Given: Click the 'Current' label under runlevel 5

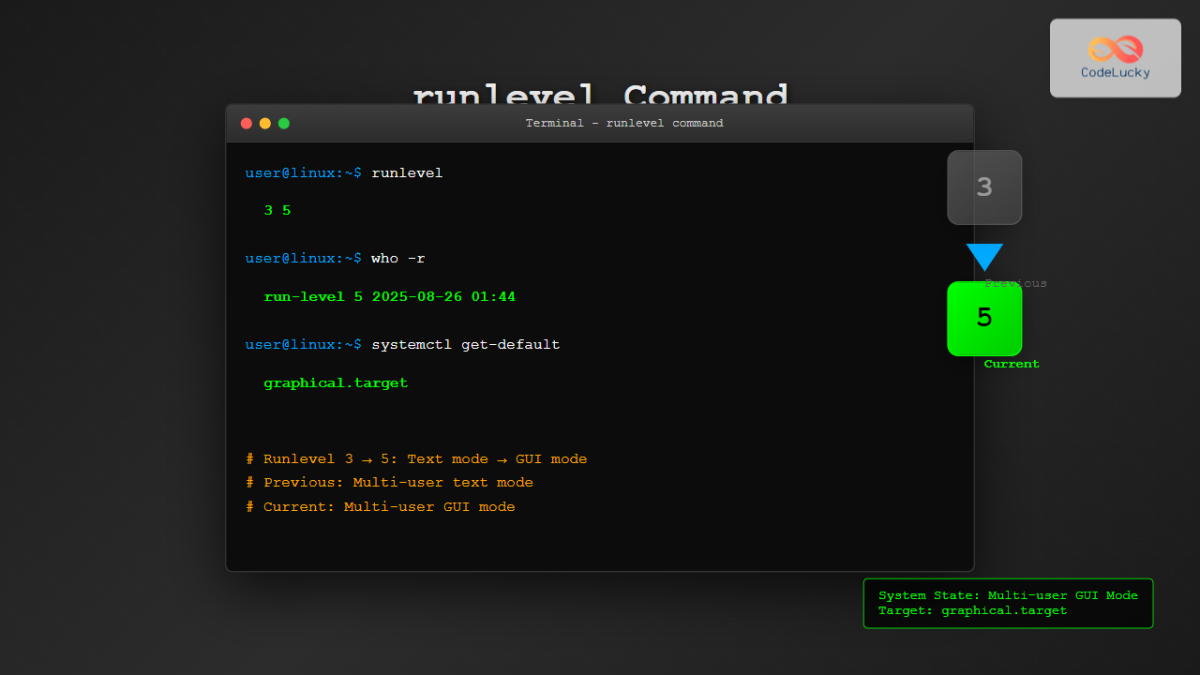Looking at the screenshot, I should pos(1011,363).
